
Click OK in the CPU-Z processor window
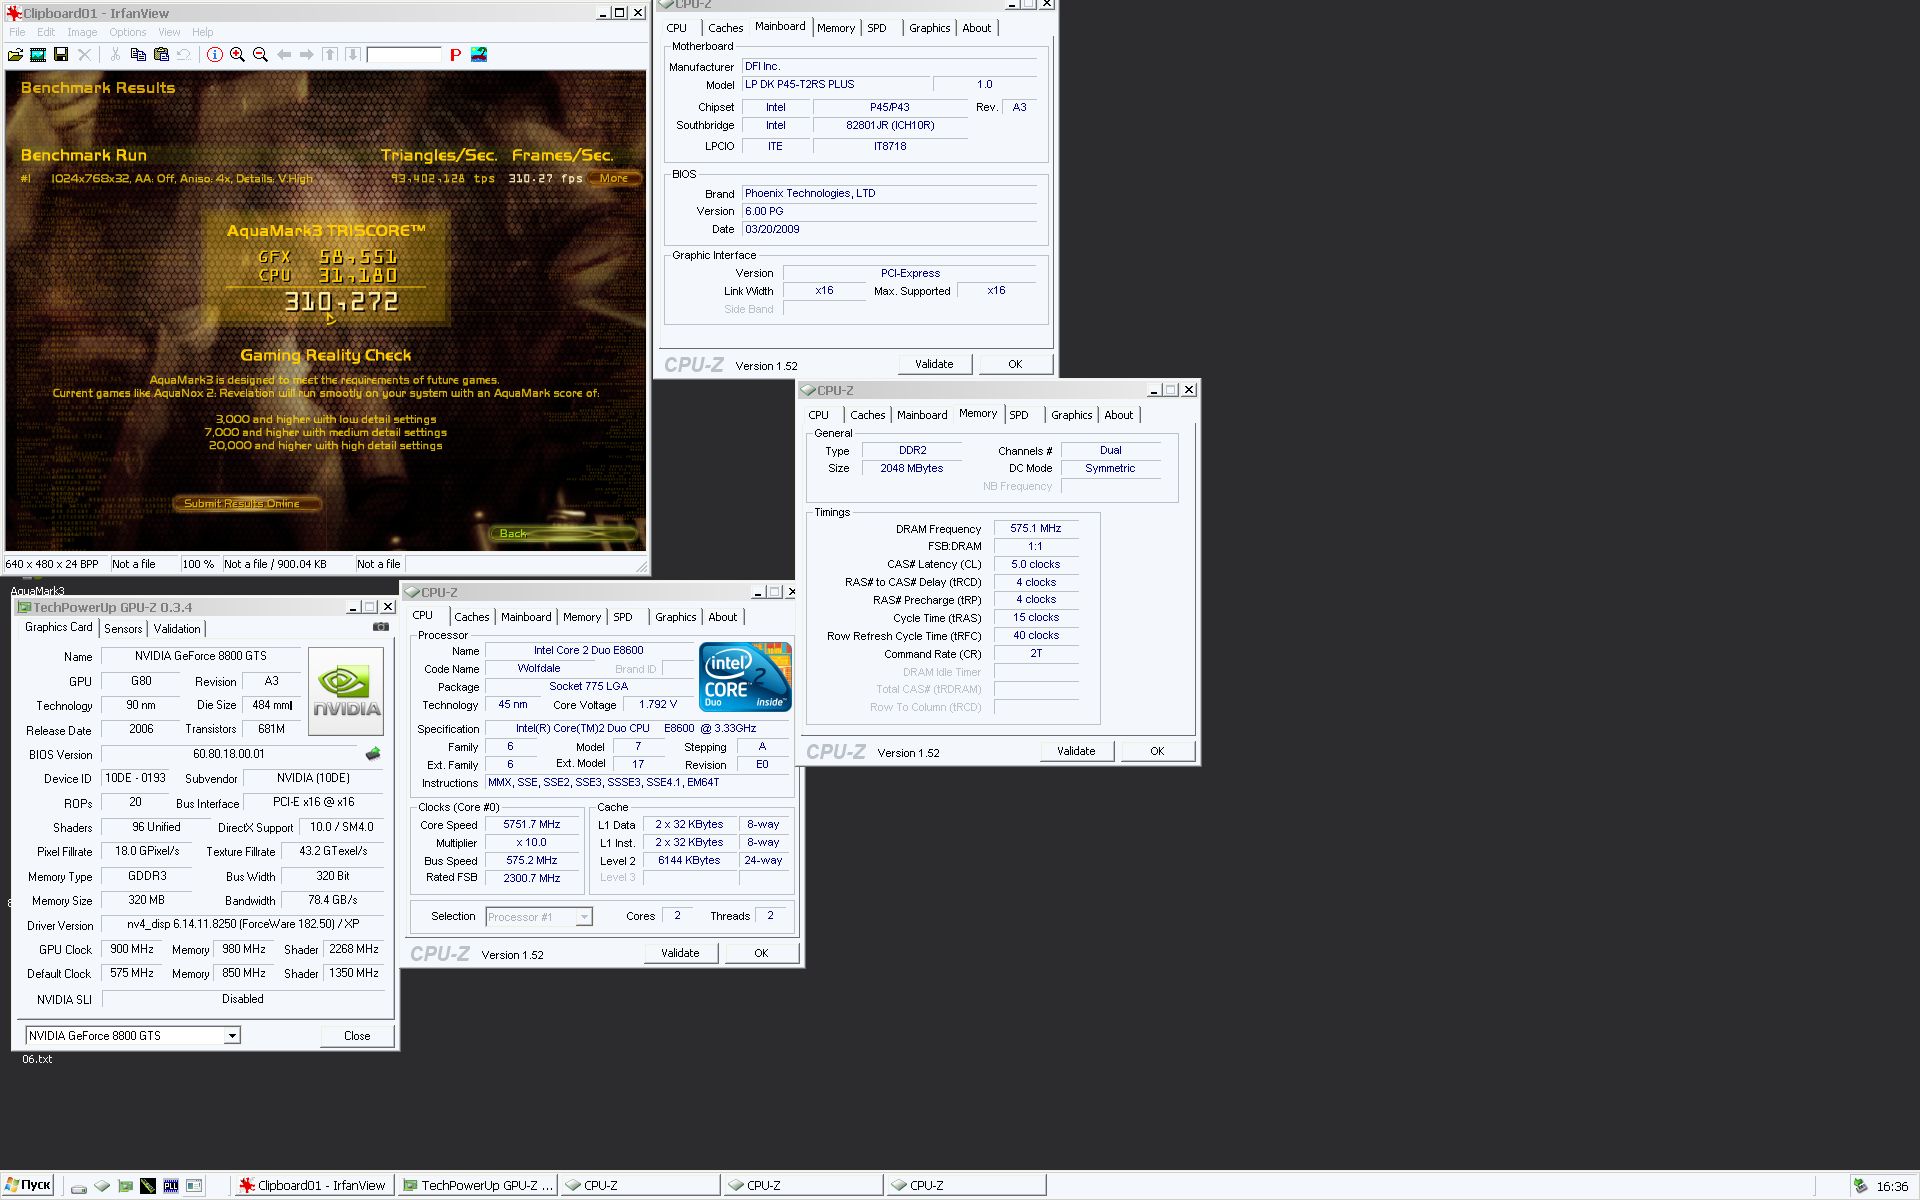pos(761,953)
